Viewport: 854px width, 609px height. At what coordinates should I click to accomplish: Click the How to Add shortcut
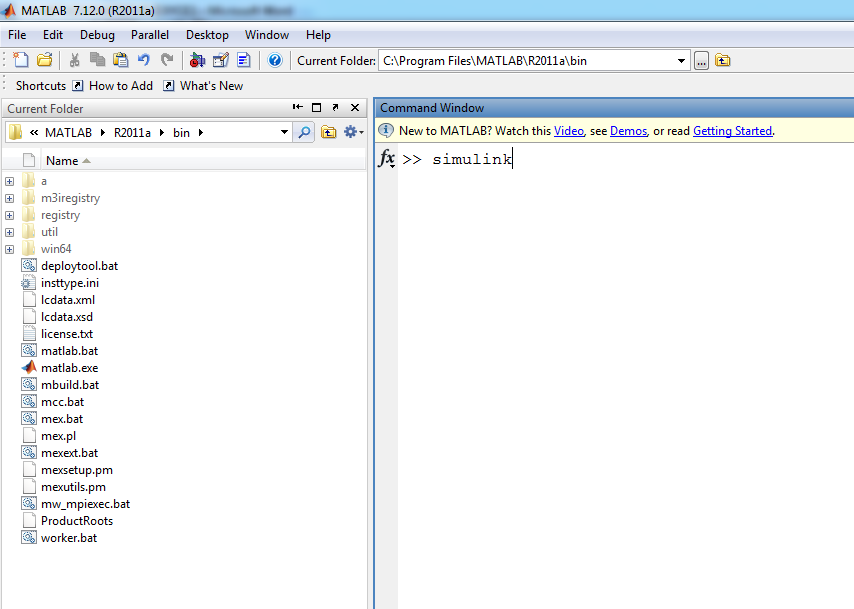[x=113, y=86]
